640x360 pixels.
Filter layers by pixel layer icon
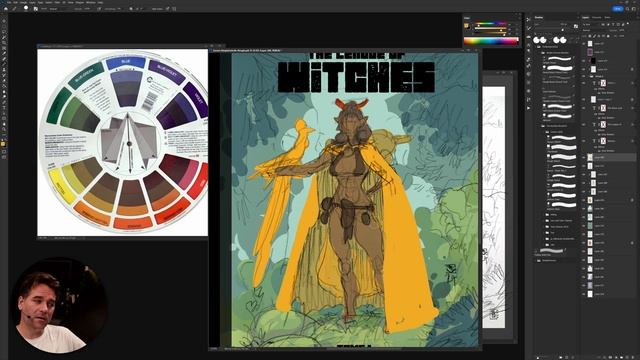pos(603,24)
